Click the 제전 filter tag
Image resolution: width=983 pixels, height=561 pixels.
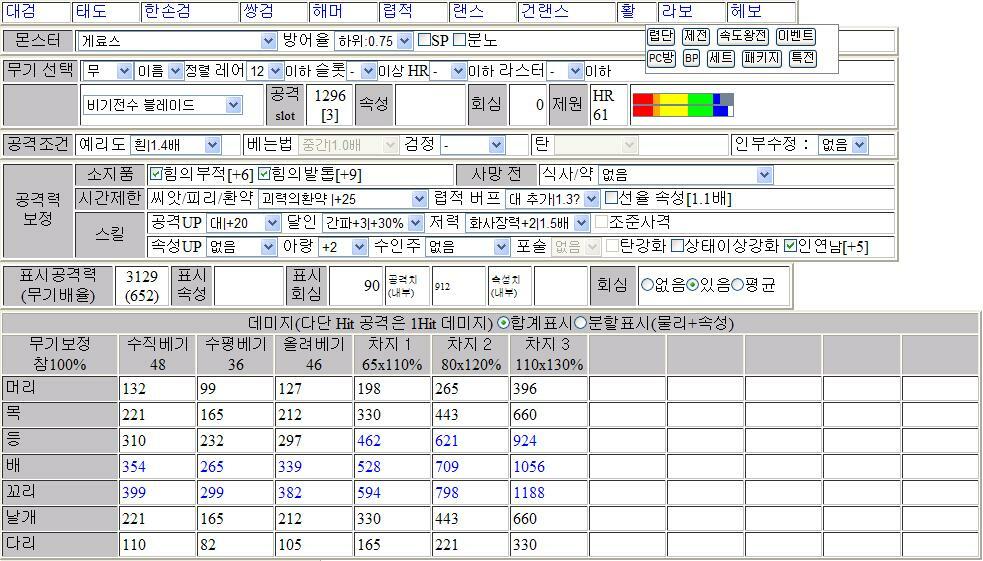click(x=695, y=36)
